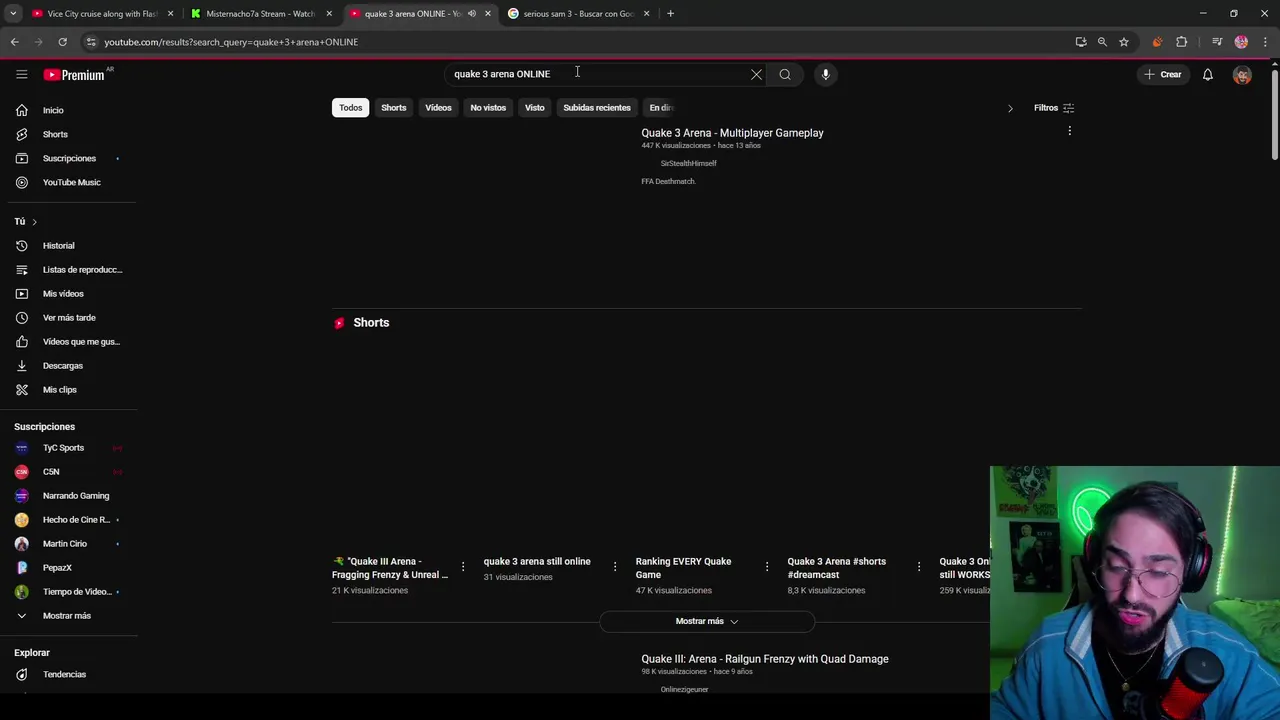
Task: Reload the page
Action: pyautogui.click(x=62, y=42)
